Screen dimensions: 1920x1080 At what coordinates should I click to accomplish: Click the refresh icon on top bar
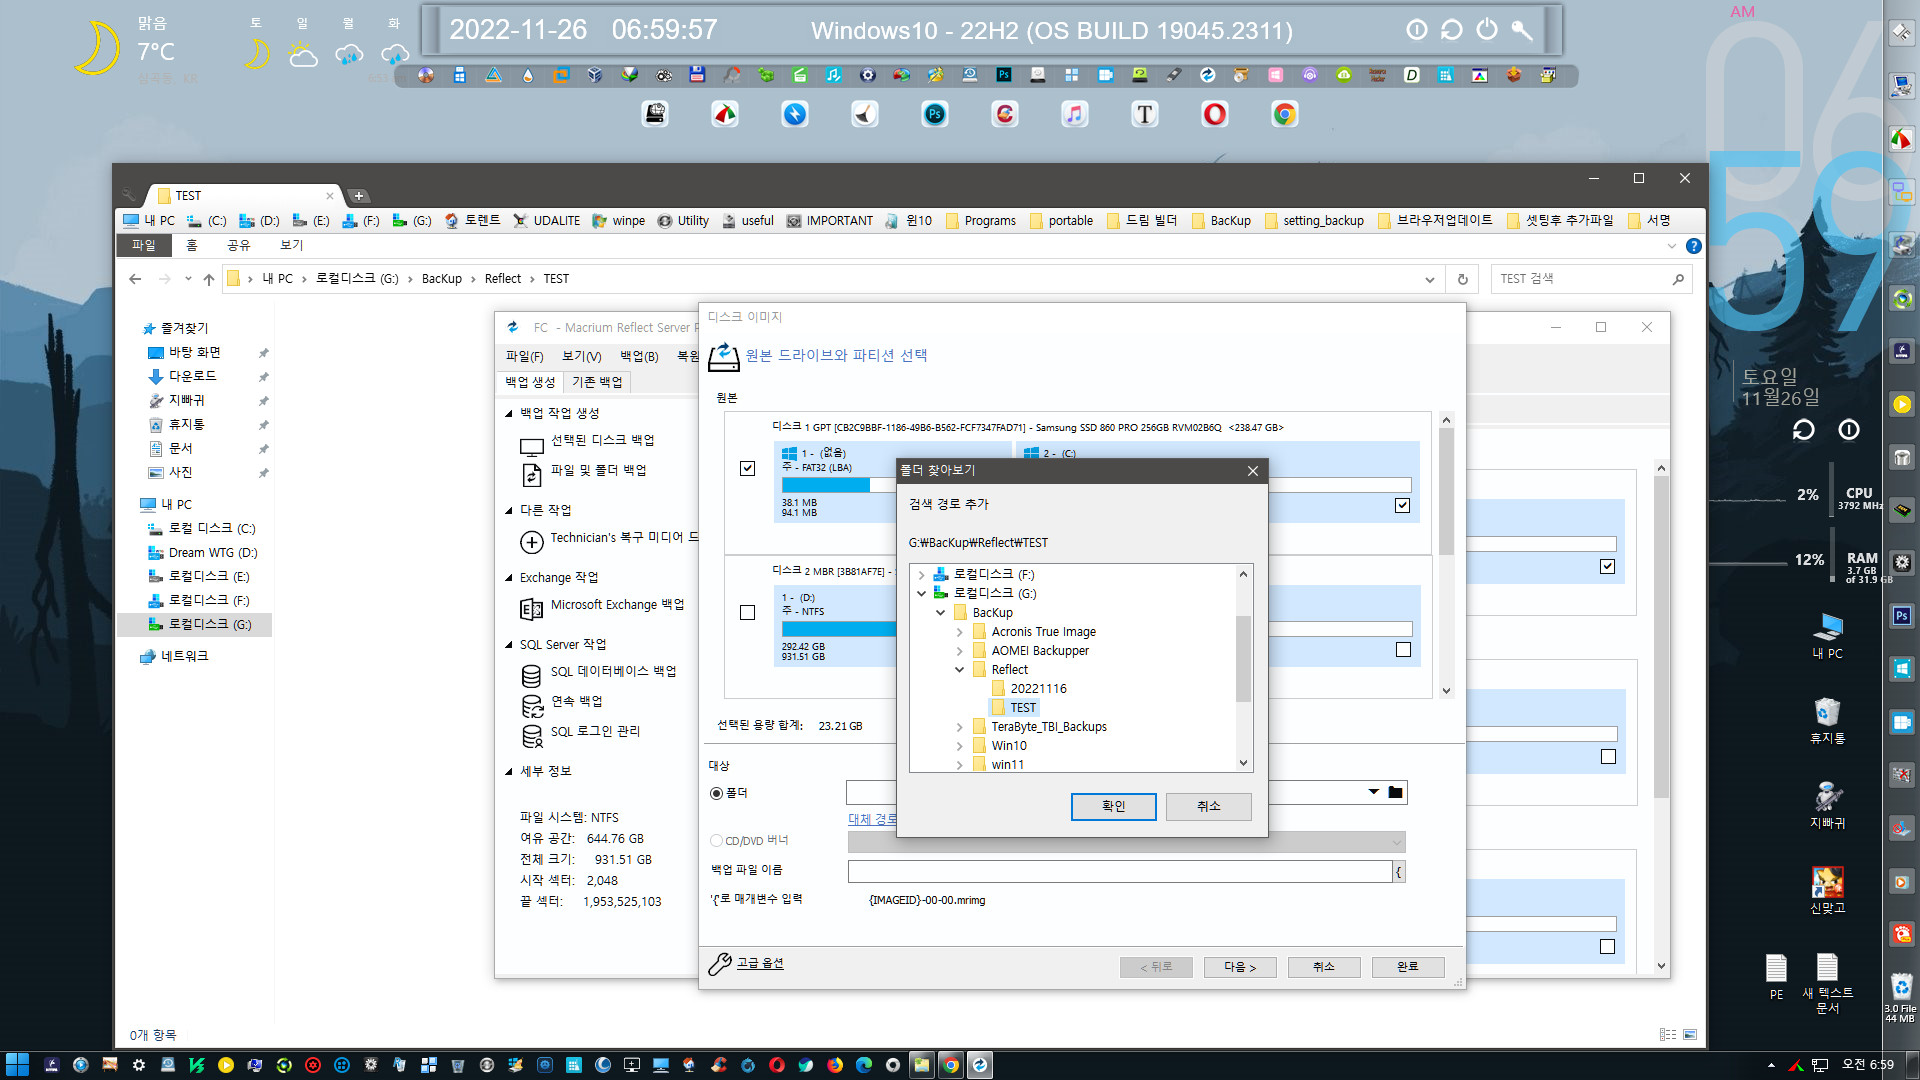1452,30
